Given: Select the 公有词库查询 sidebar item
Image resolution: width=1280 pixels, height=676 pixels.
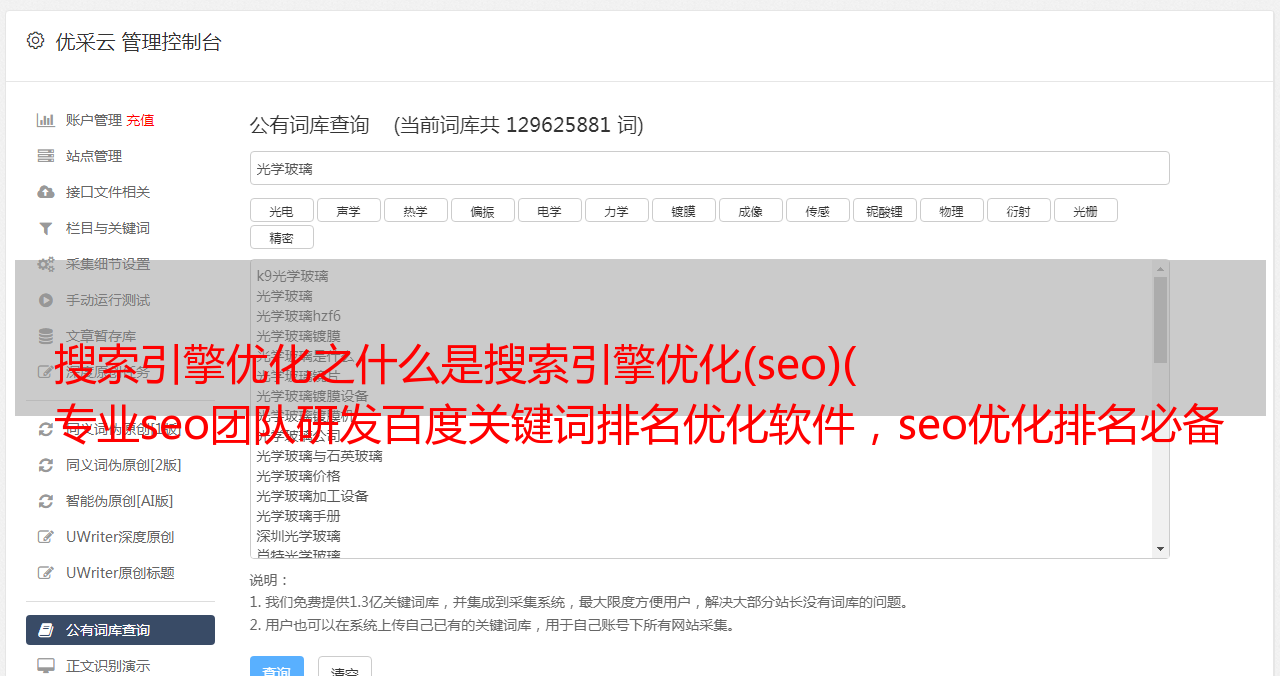Looking at the screenshot, I should click(120, 630).
